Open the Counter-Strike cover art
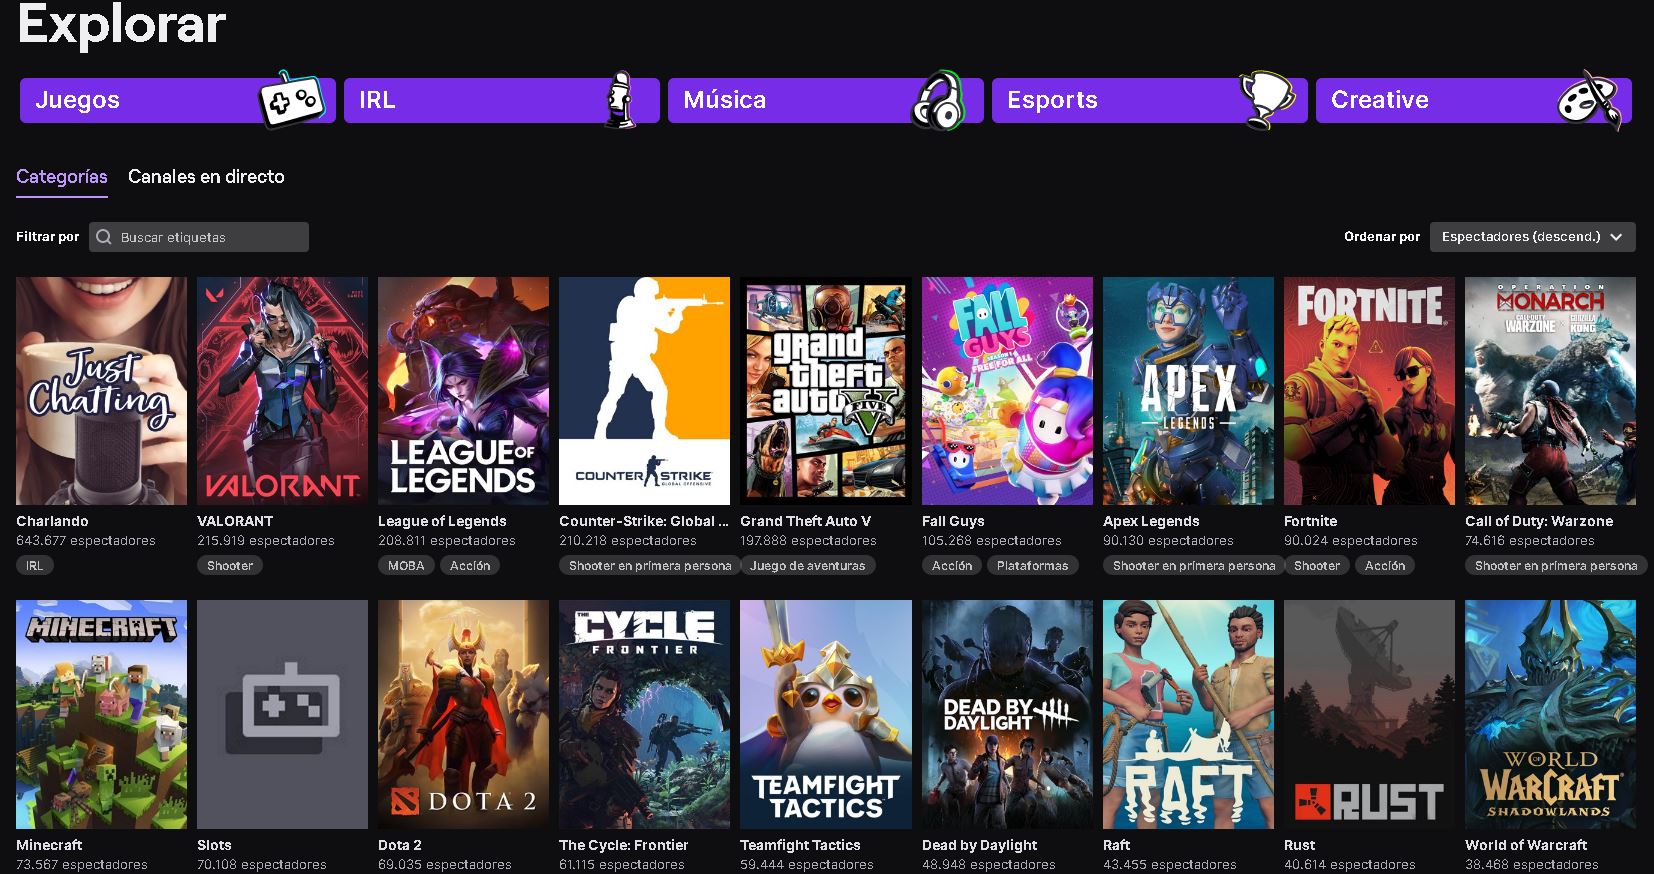This screenshot has height=874, width=1654. (644, 391)
